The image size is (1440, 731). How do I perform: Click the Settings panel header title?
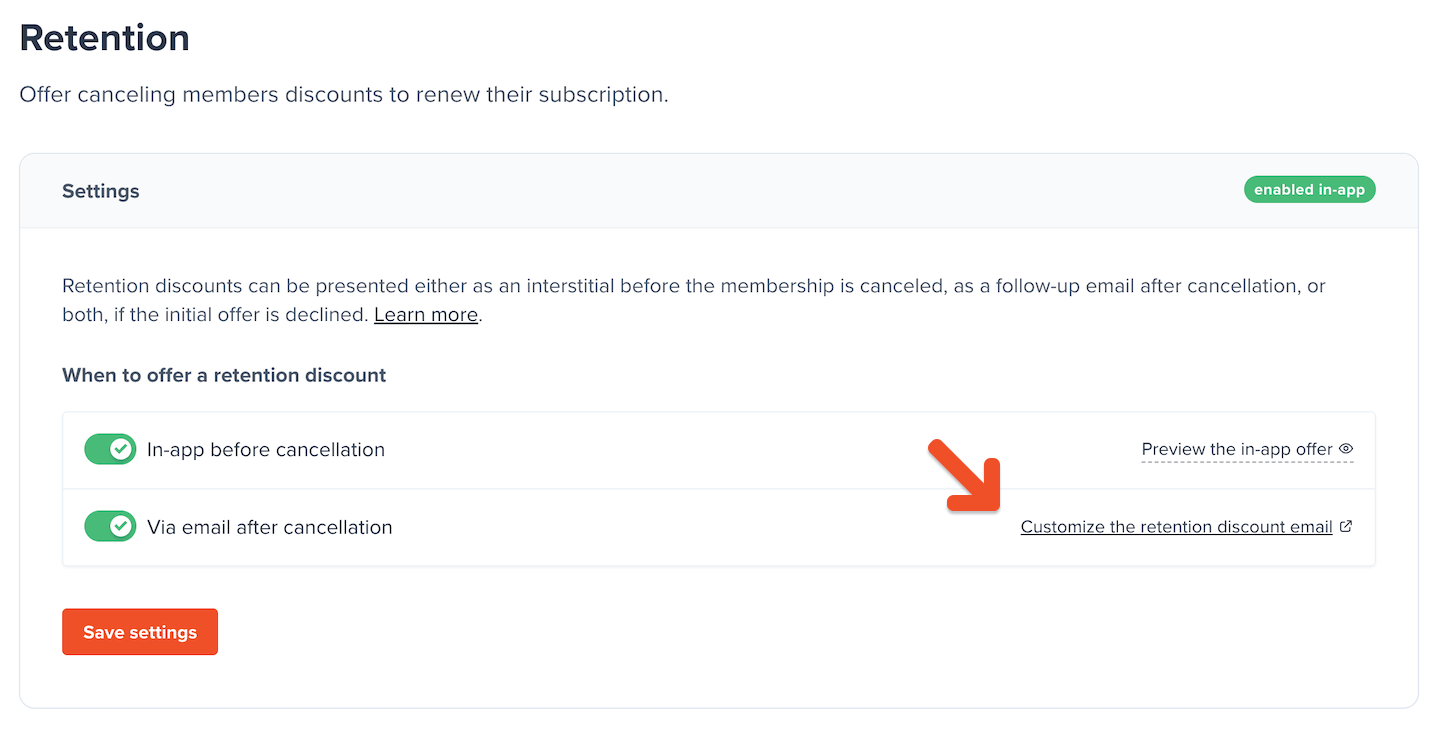click(x=101, y=191)
